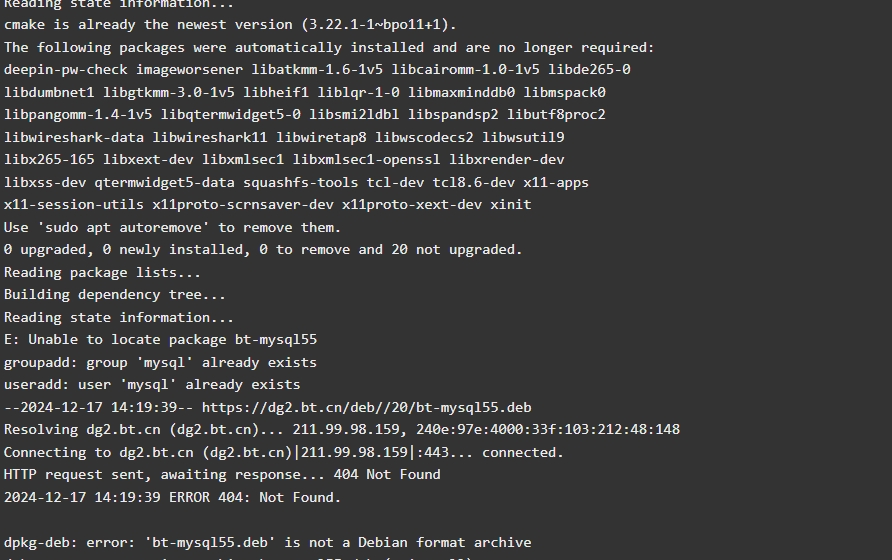Click the '0 upgraded, 0 newly installed' summary

point(263,250)
